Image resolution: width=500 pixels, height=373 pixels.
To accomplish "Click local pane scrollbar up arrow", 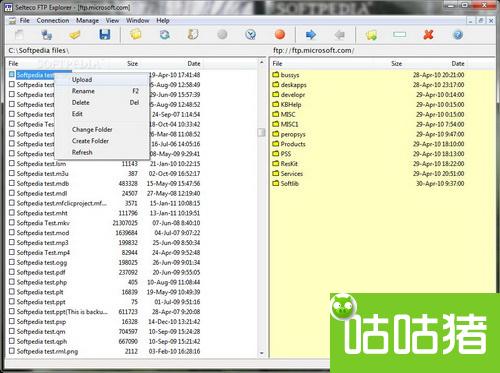I will coord(262,62).
